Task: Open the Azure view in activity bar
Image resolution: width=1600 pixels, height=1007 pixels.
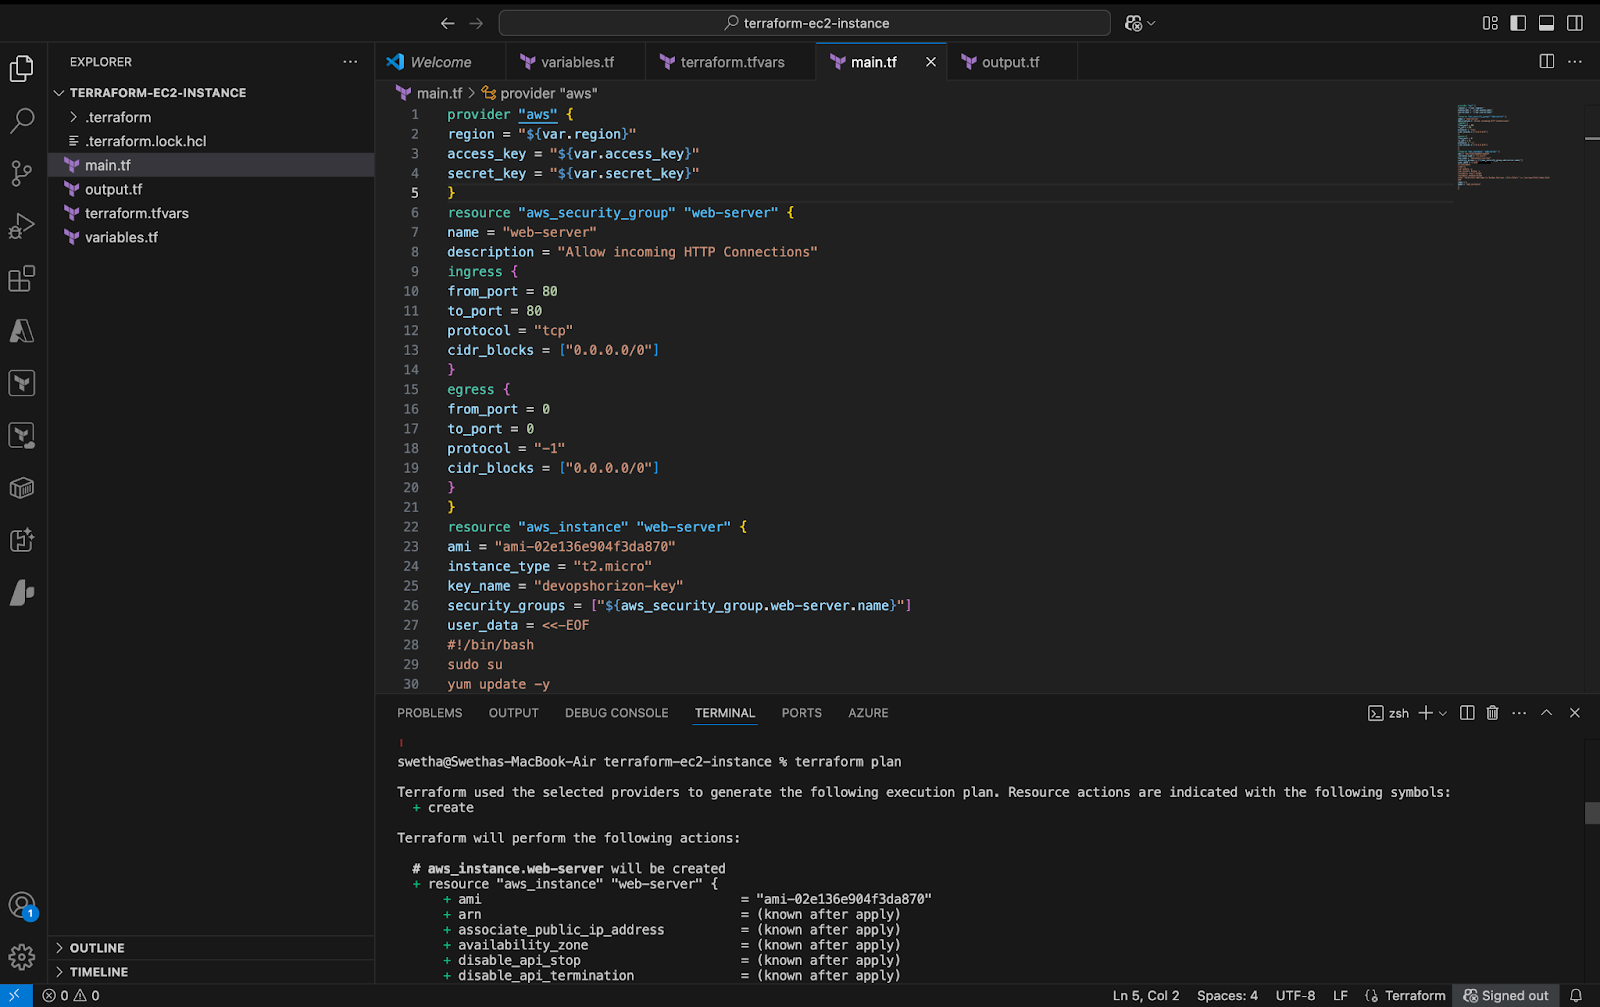Action: point(22,331)
